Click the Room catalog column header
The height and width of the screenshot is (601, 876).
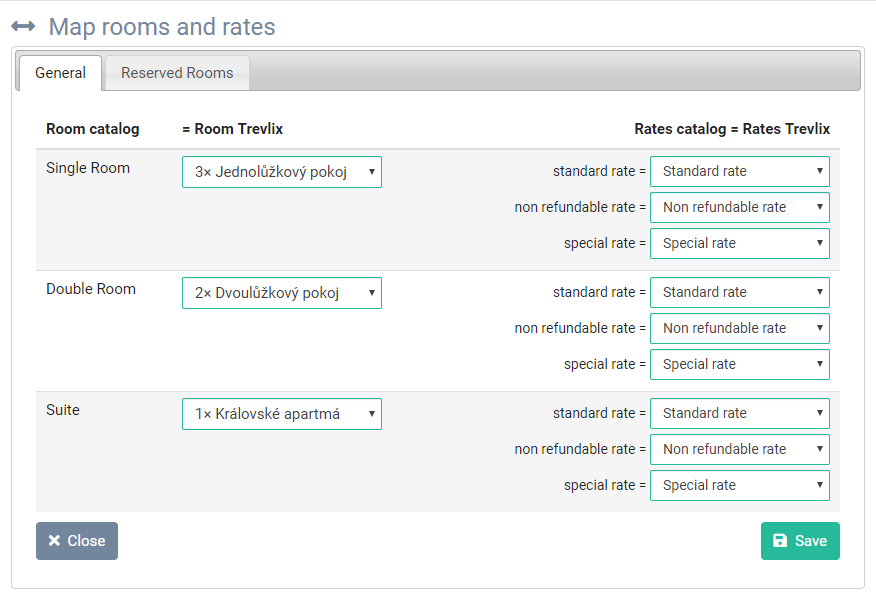pos(93,129)
